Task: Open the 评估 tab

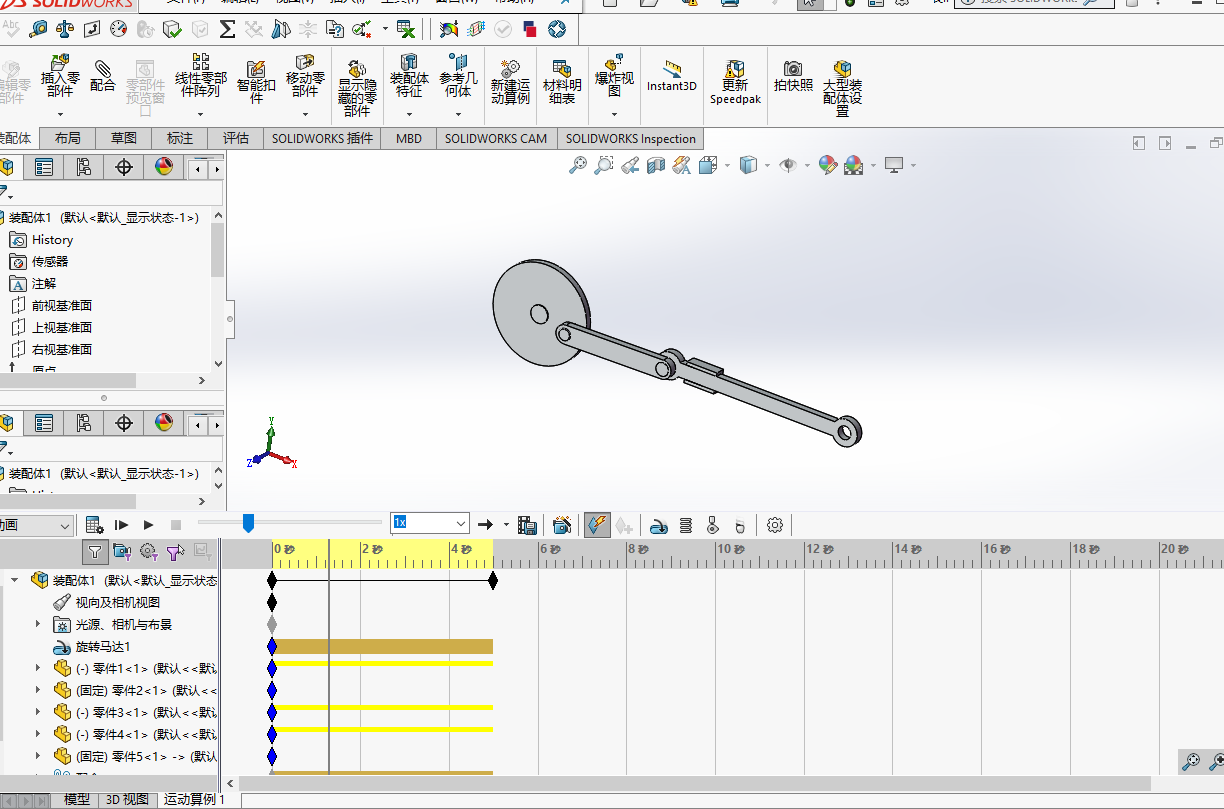Action: point(236,139)
